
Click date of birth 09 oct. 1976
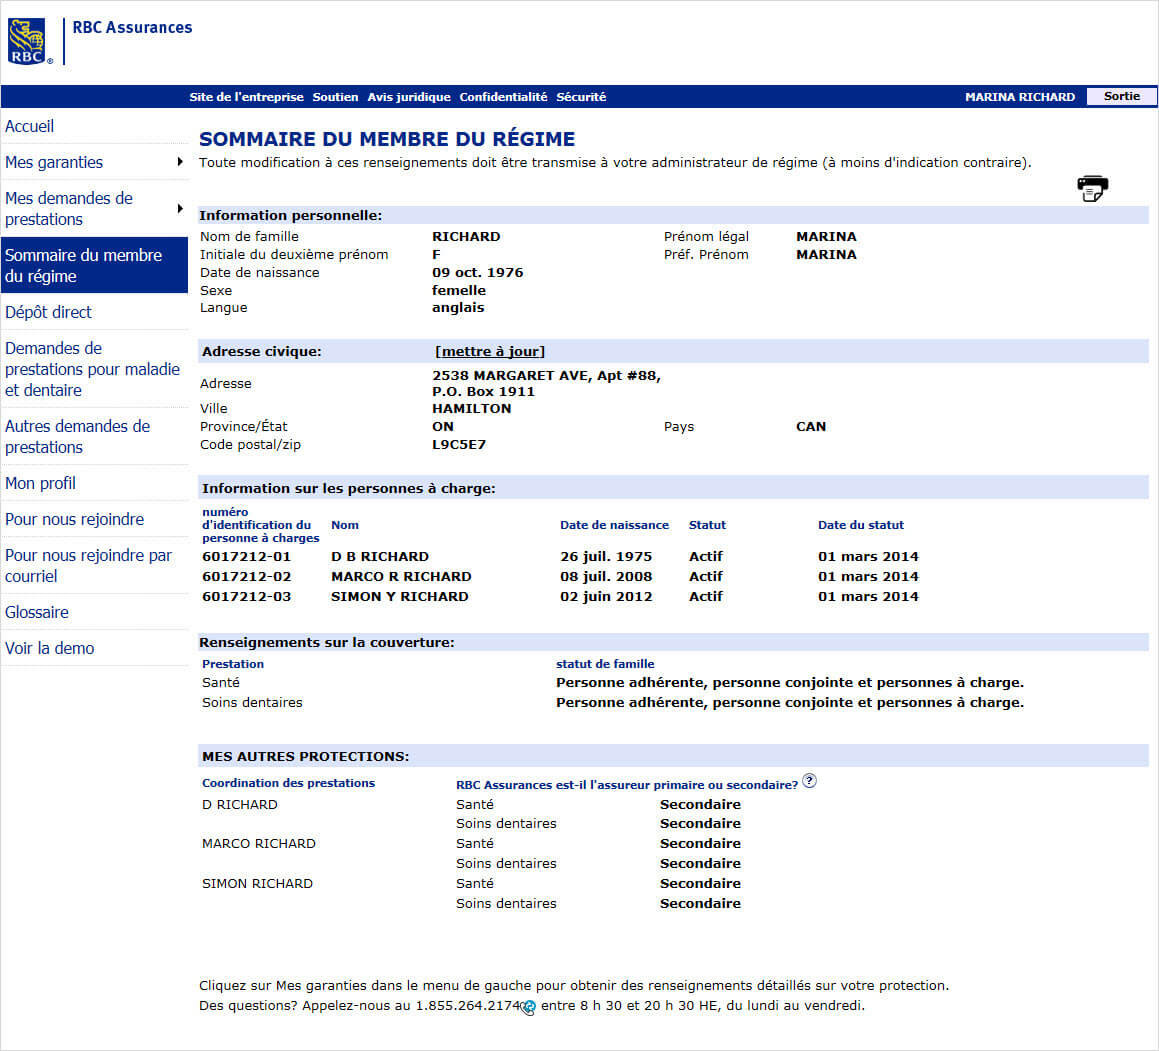[477, 273]
